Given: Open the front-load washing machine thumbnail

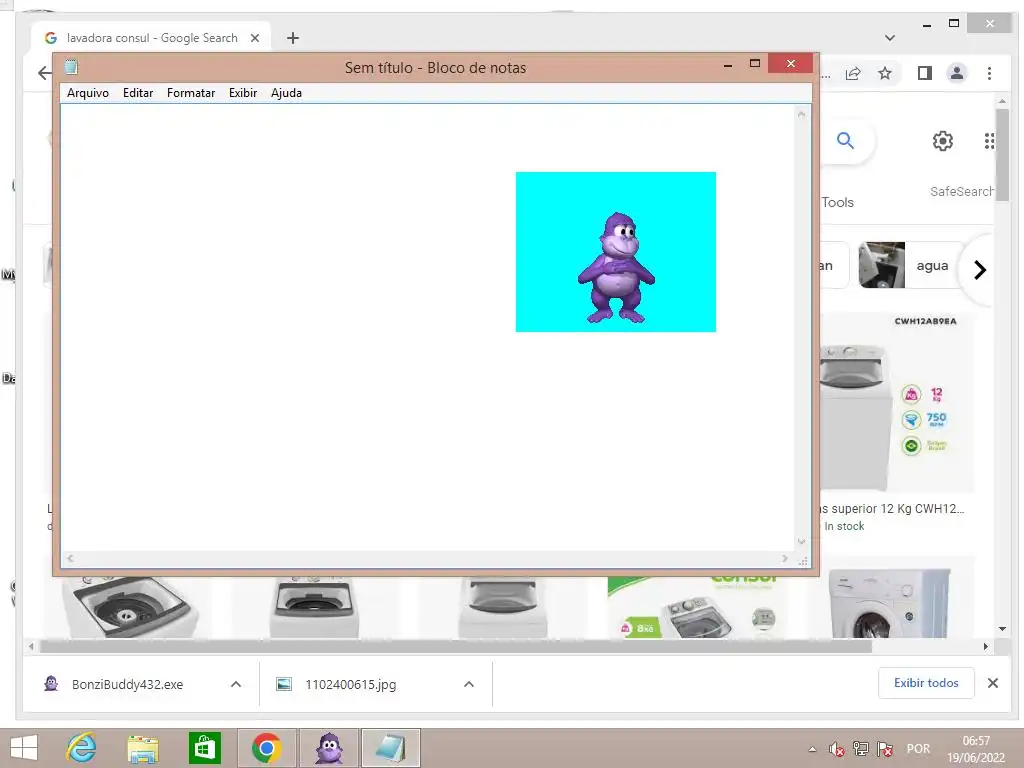Looking at the screenshot, I should [x=889, y=601].
